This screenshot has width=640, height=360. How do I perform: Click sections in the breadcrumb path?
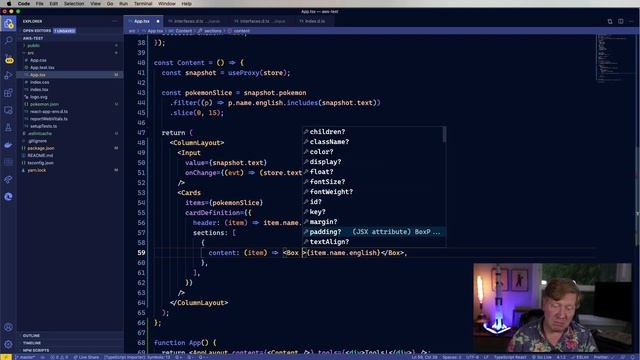tap(213, 31)
